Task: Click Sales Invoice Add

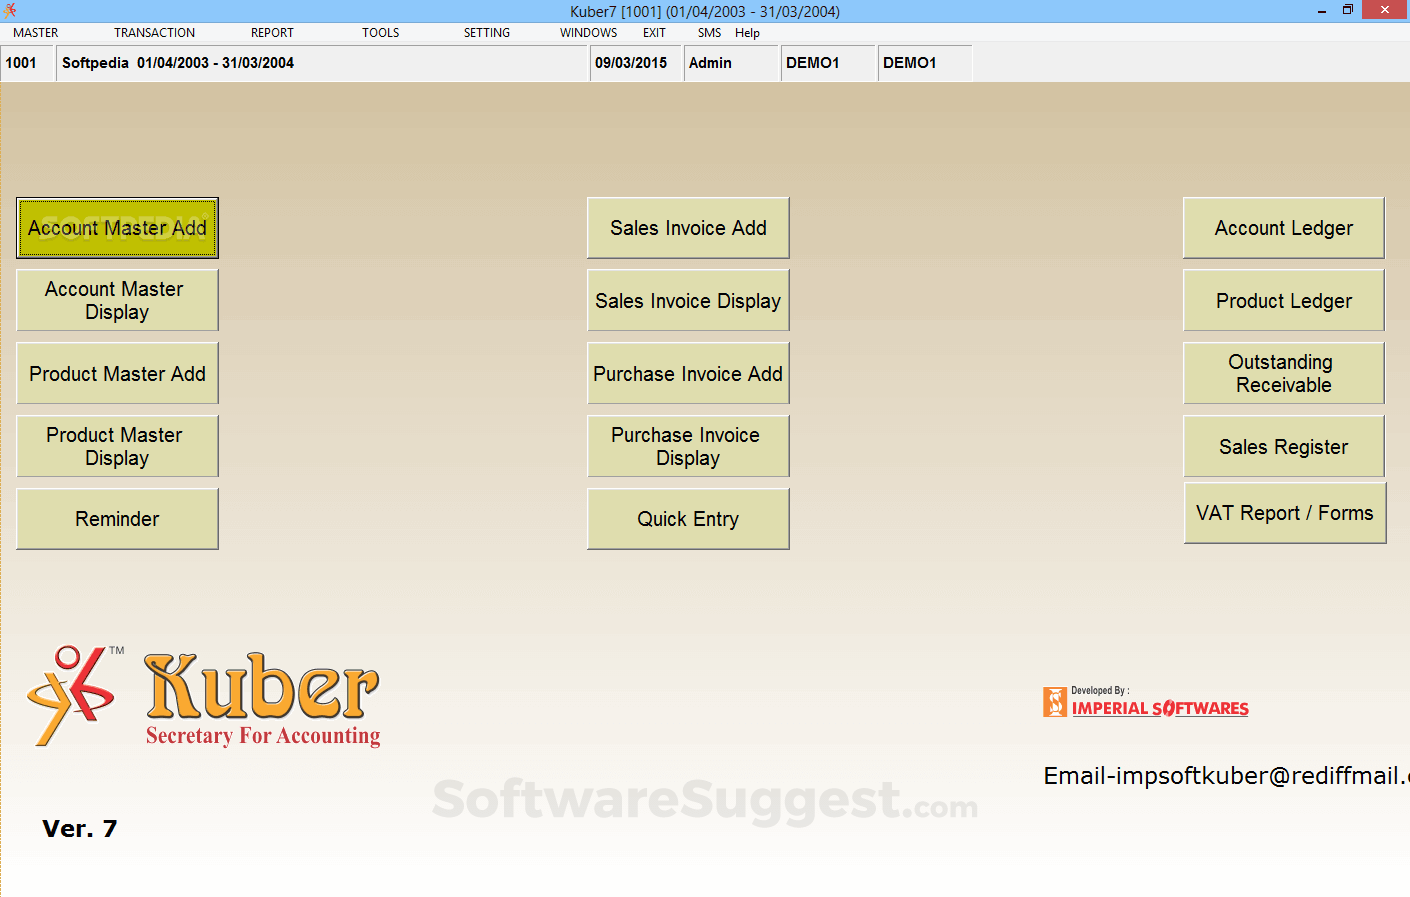Action: (688, 228)
